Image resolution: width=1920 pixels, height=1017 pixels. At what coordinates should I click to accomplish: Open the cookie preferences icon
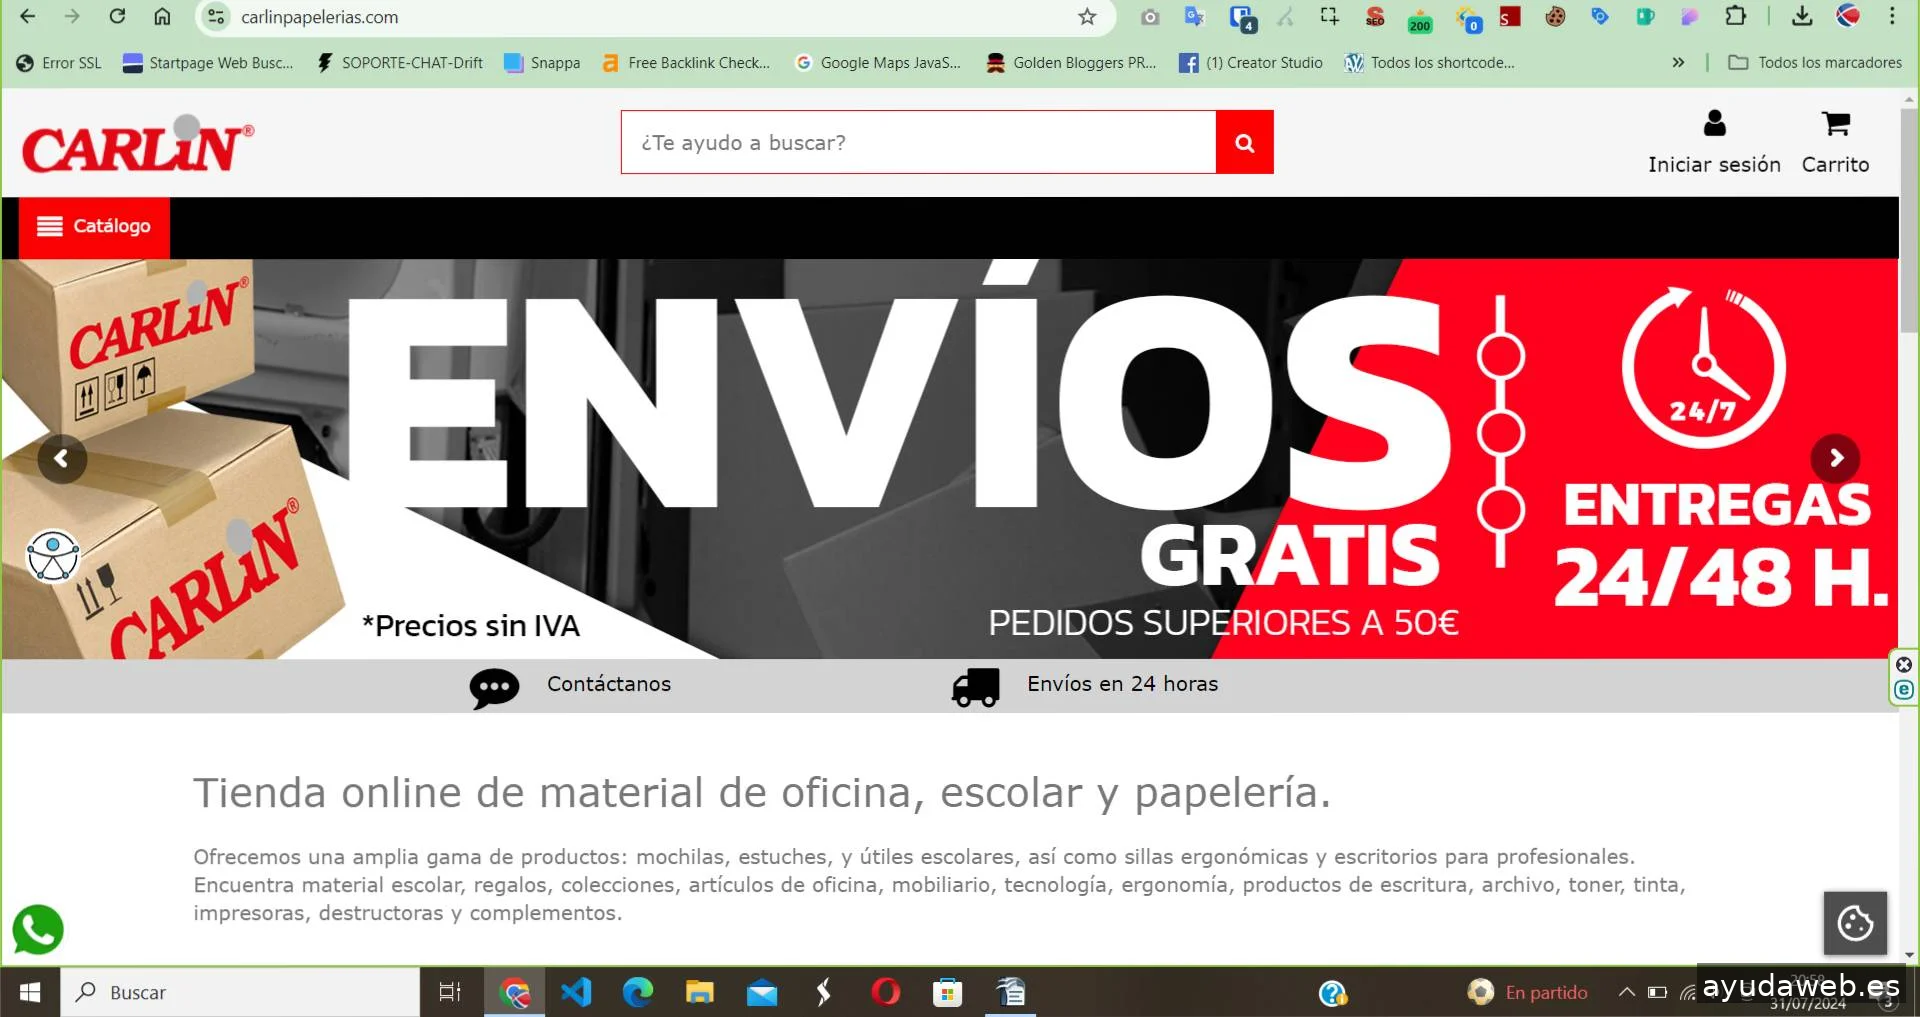point(1855,923)
